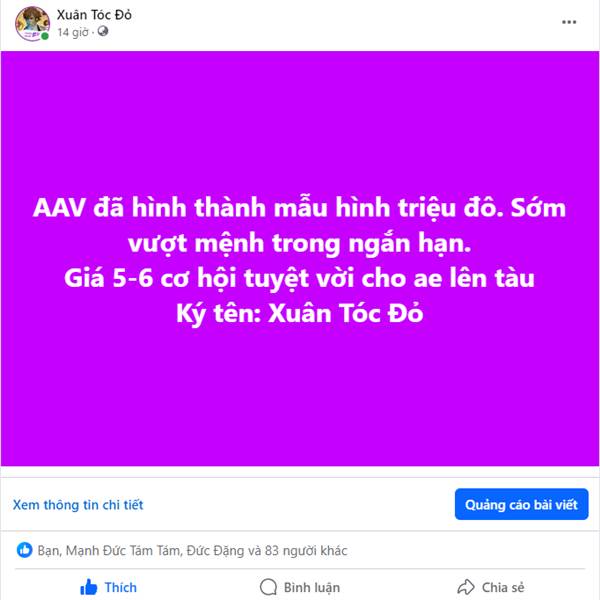The image size is (600, 600).
Task: Click the comment speech bubble icon
Action: pyautogui.click(x=268, y=587)
